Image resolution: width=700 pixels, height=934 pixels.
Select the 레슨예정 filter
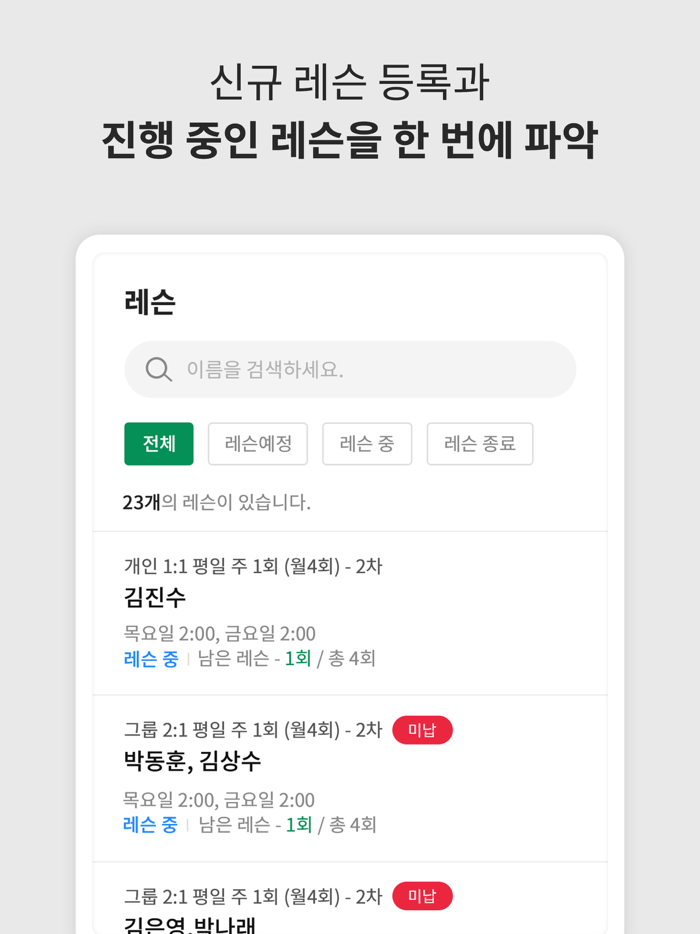[x=257, y=444]
